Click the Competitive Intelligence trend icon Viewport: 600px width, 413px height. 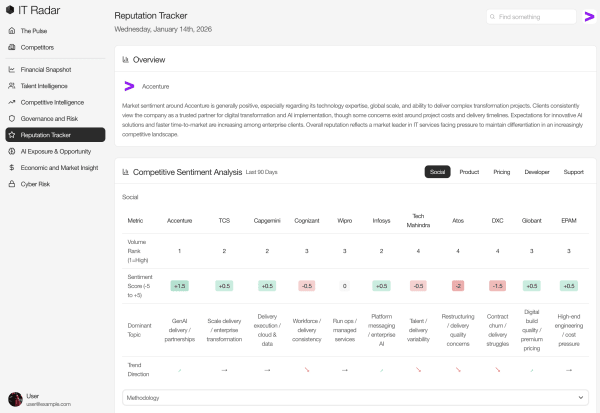click(12, 102)
